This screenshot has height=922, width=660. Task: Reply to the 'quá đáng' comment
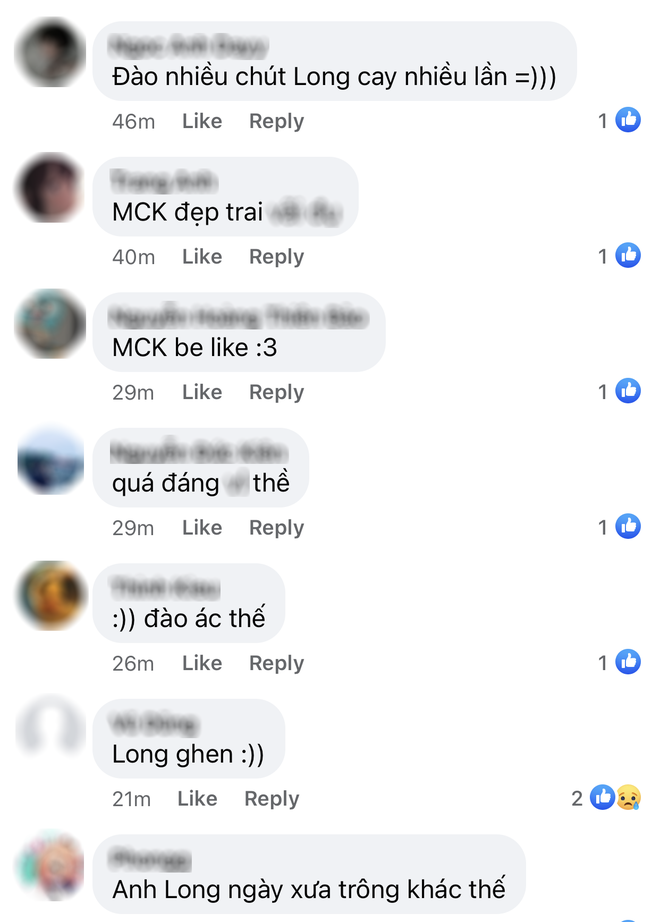(x=276, y=527)
